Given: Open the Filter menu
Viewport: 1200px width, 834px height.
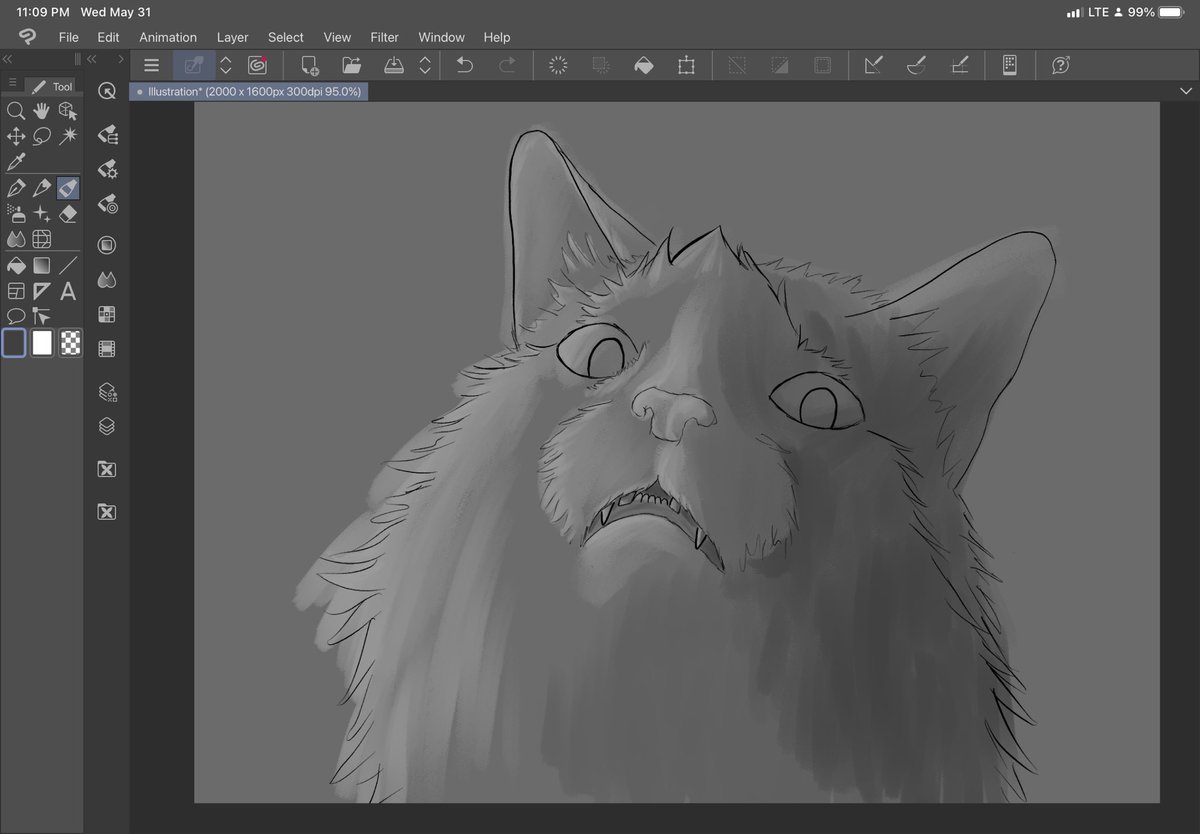Looking at the screenshot, I should pyautogui.click(x=385, y=37).
